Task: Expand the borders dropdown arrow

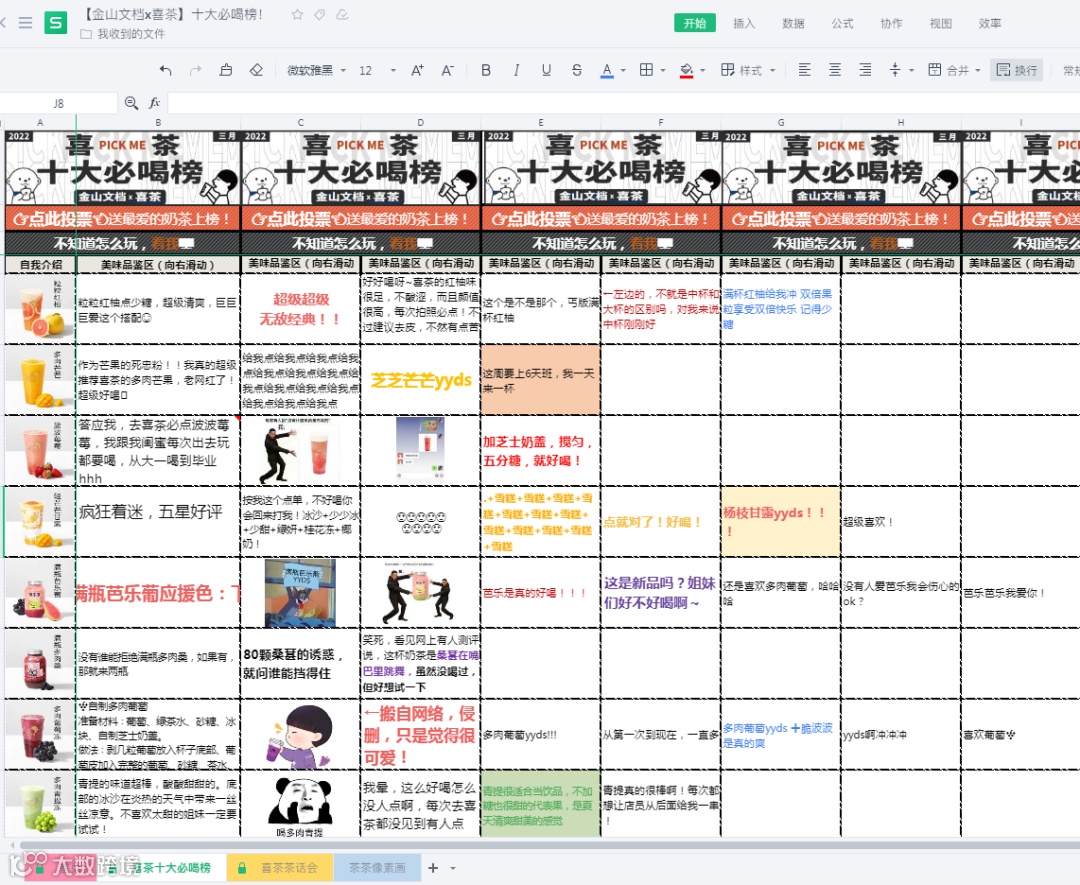Action: pos(663,70)
